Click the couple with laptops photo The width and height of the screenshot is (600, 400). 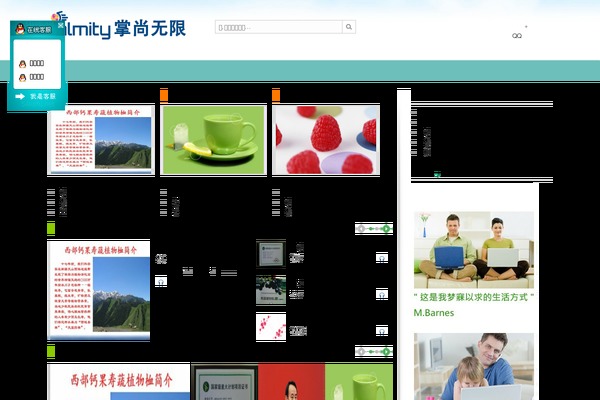click(474, 250)
